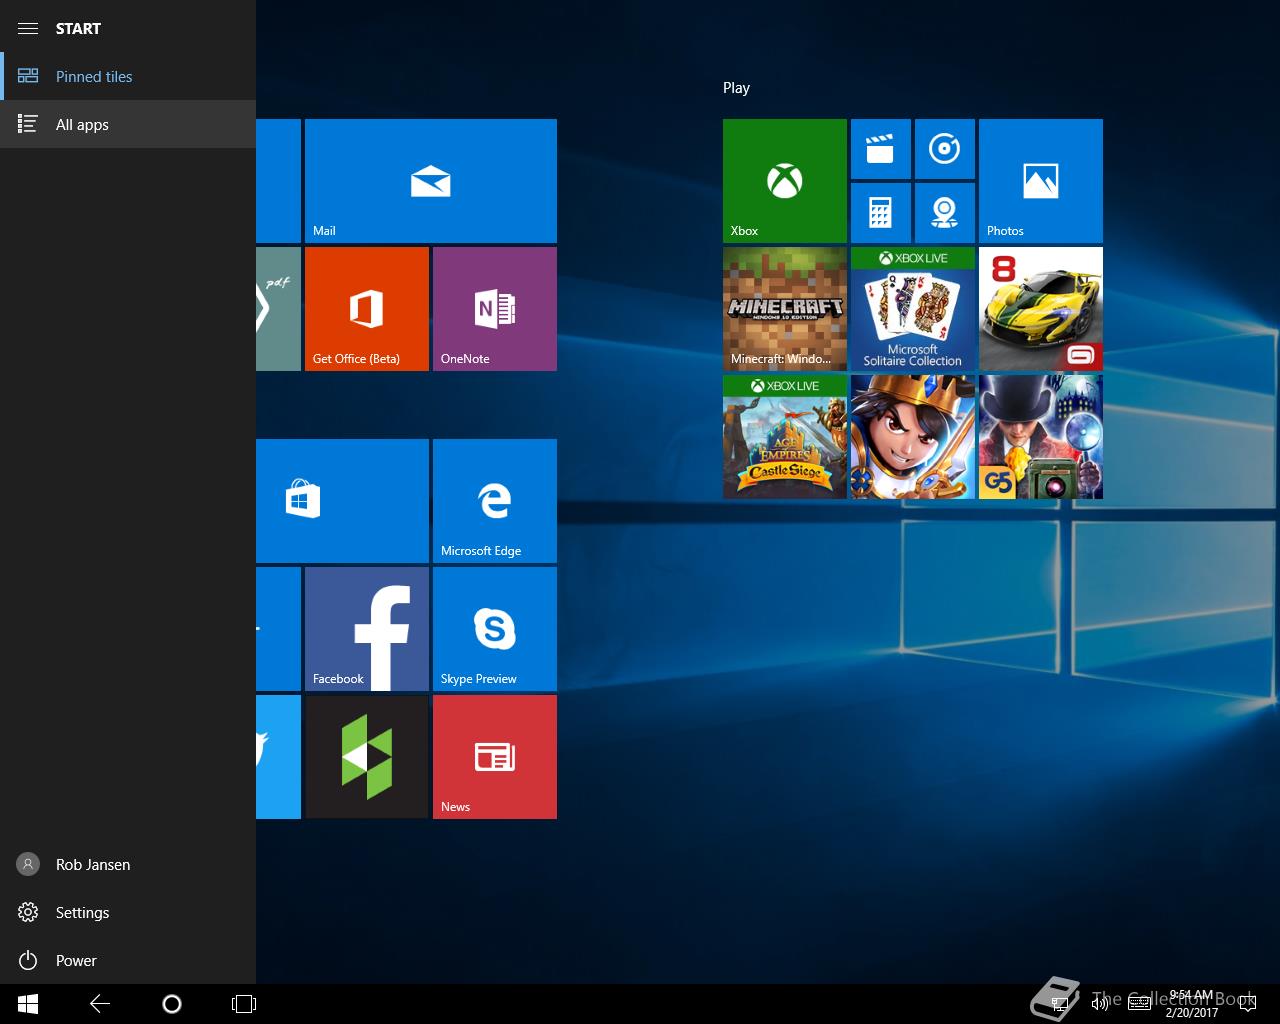Open the Calculator small tile
This screenshot has width=1280, height=1024.
click(x=880, y=212)
